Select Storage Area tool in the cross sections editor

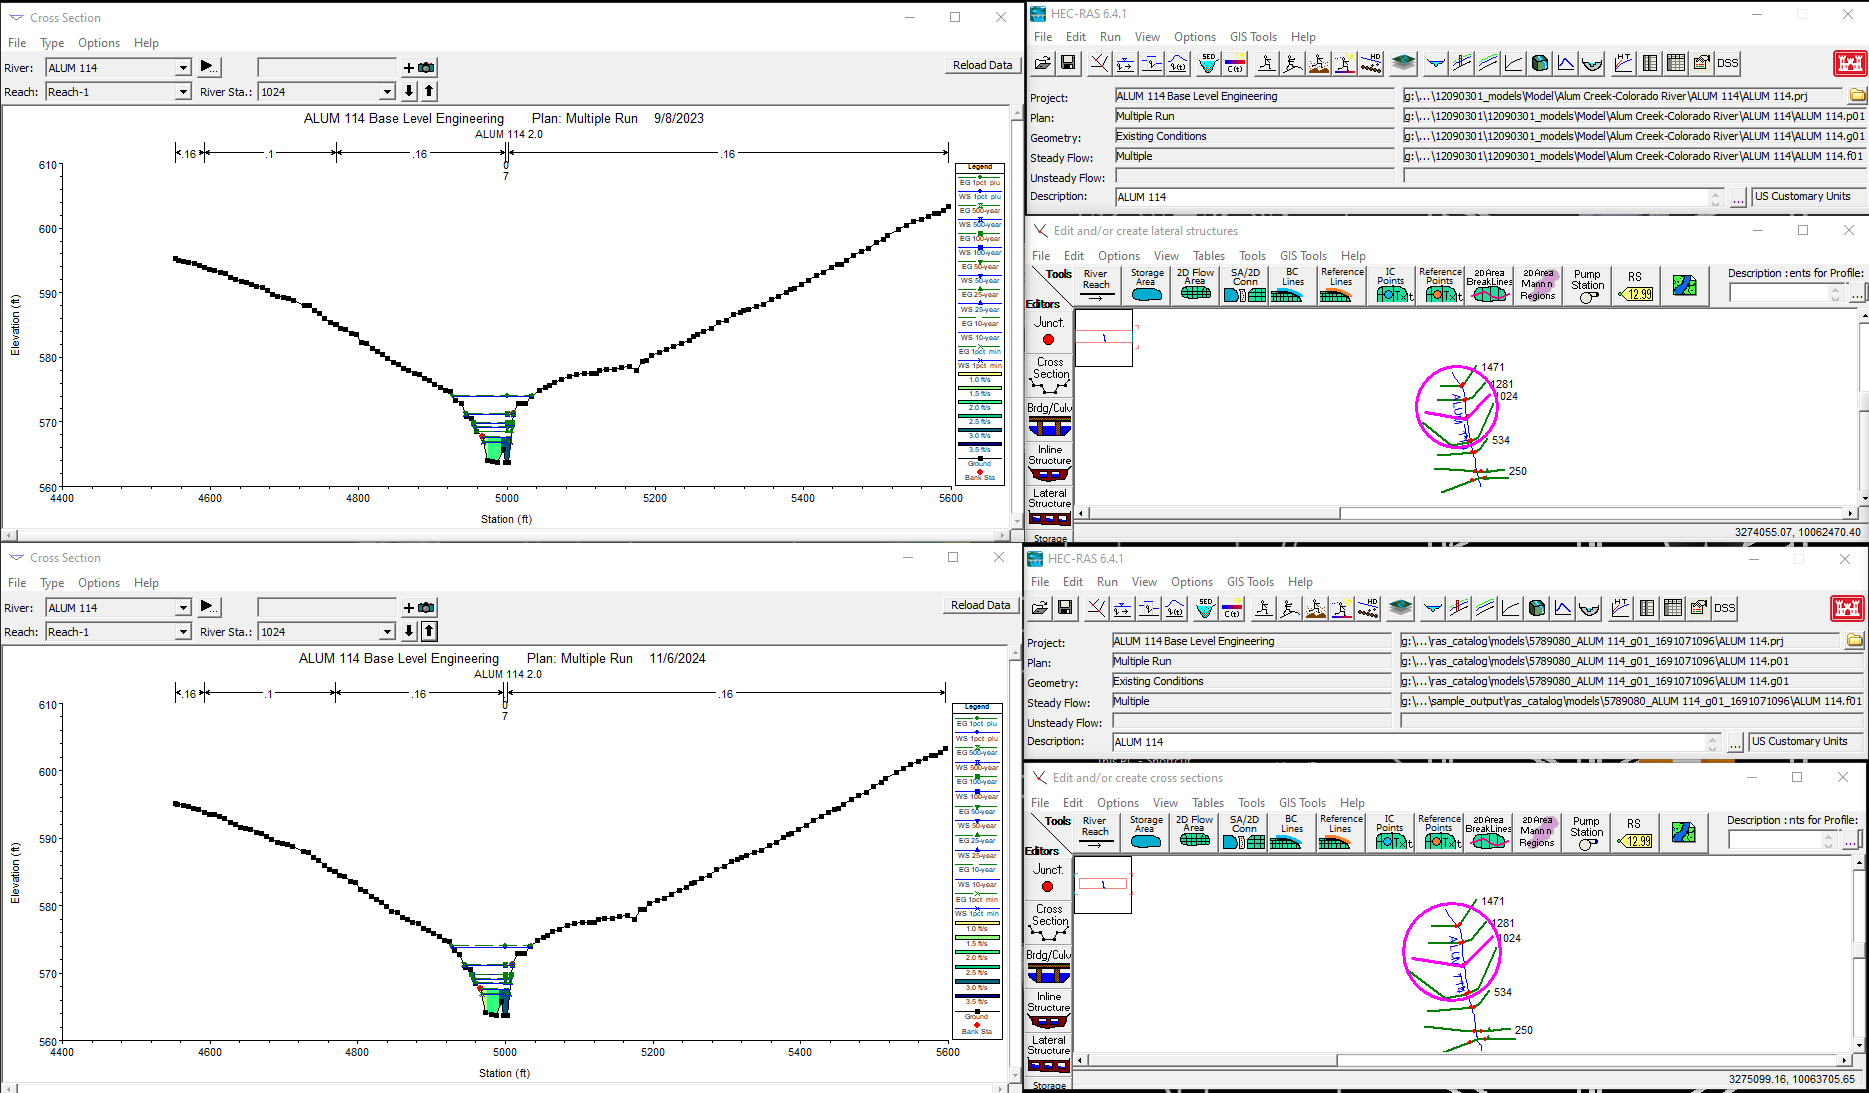[x=1145, y=832]
